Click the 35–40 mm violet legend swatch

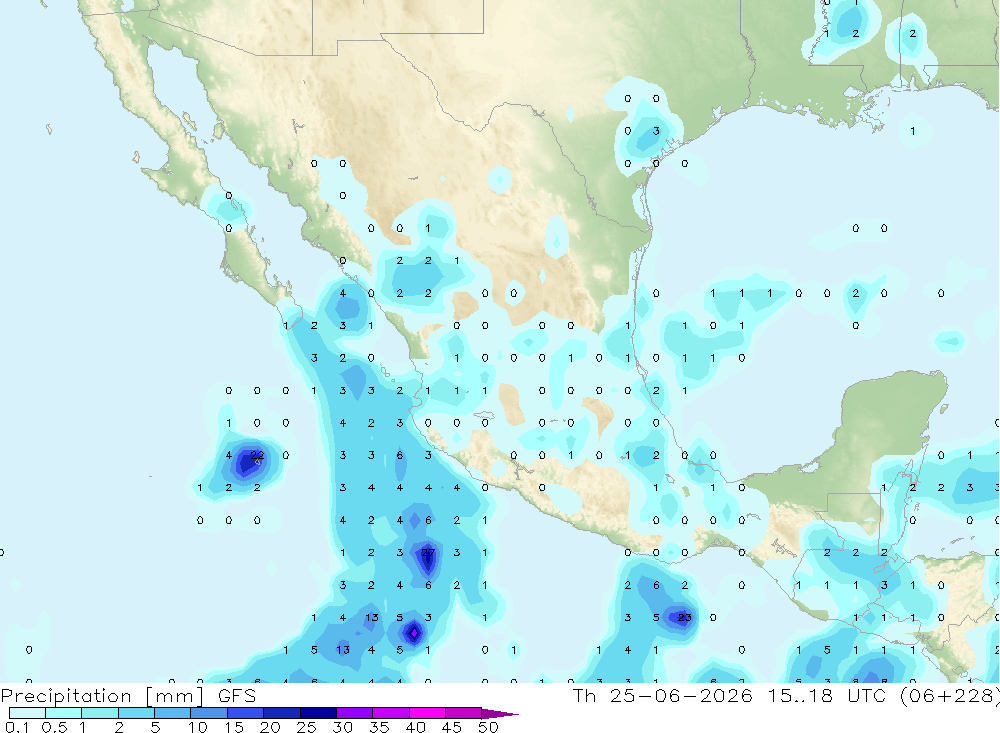(391, 713)
